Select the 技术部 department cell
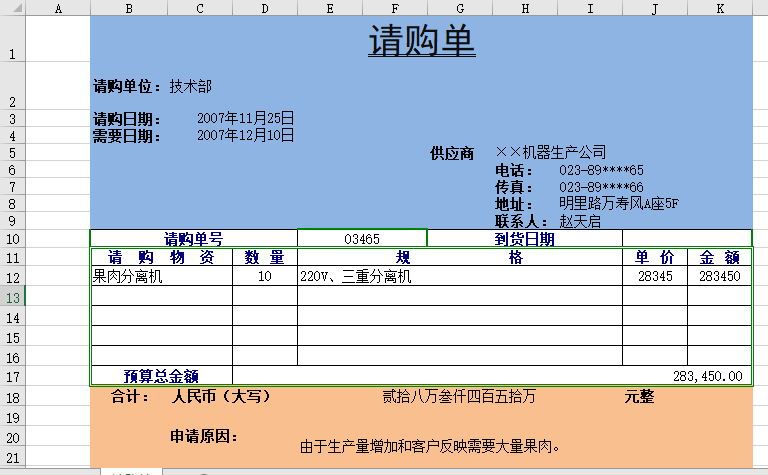 point(190,86)
